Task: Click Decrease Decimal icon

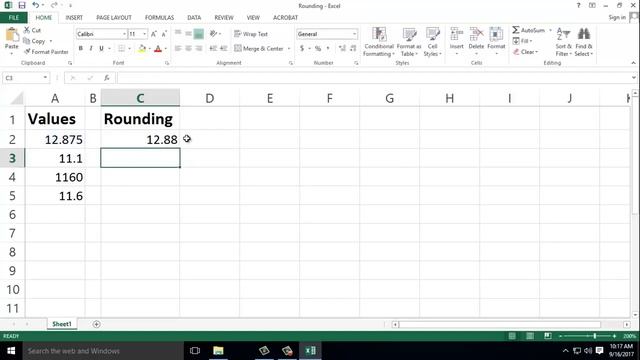Action: pos(353,48)
